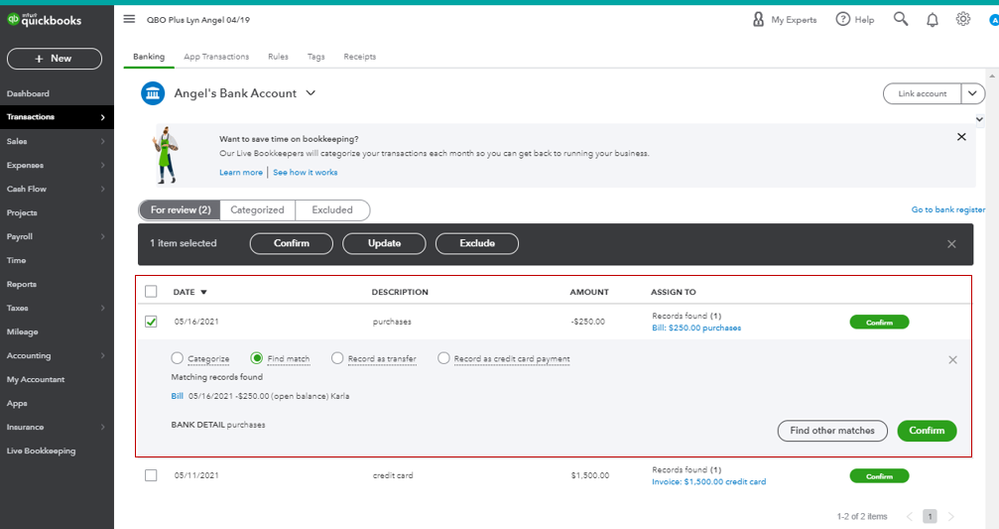This screenshot has height=529, width=999.
Task: Click the Exclude batch button
Action: [x=477, y=243]
